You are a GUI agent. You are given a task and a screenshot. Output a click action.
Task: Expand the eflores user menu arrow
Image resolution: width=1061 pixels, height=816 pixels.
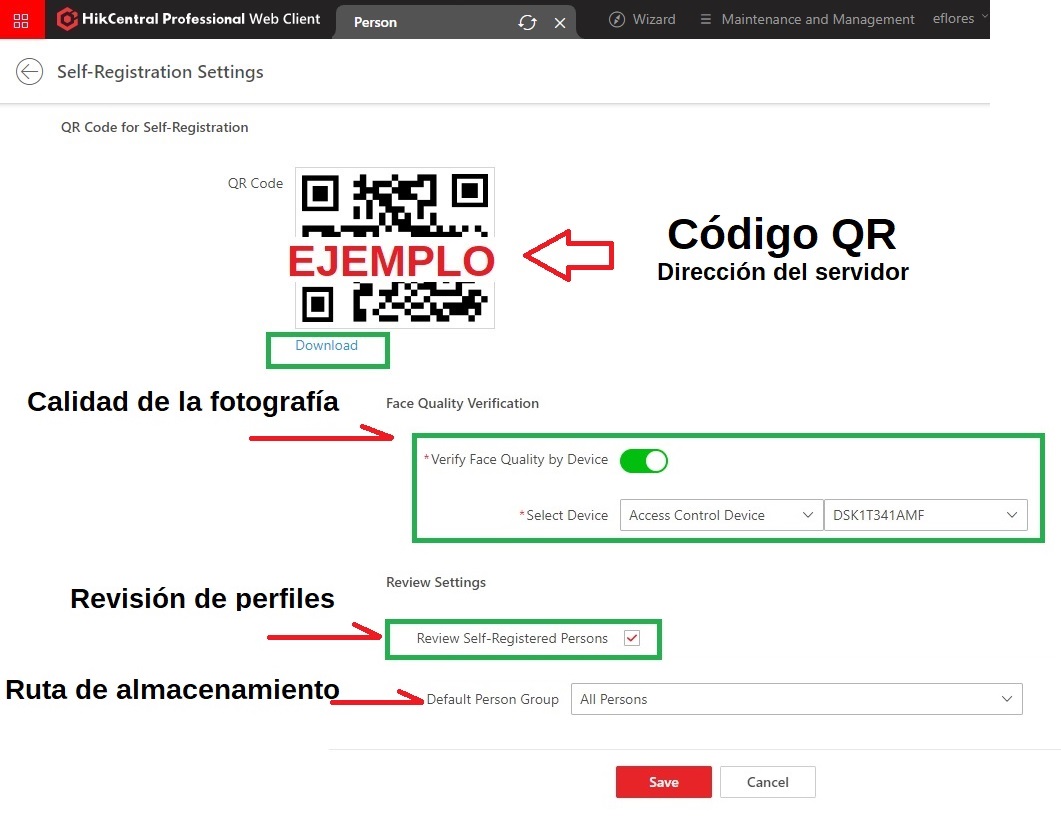click(x=985, y=16)
